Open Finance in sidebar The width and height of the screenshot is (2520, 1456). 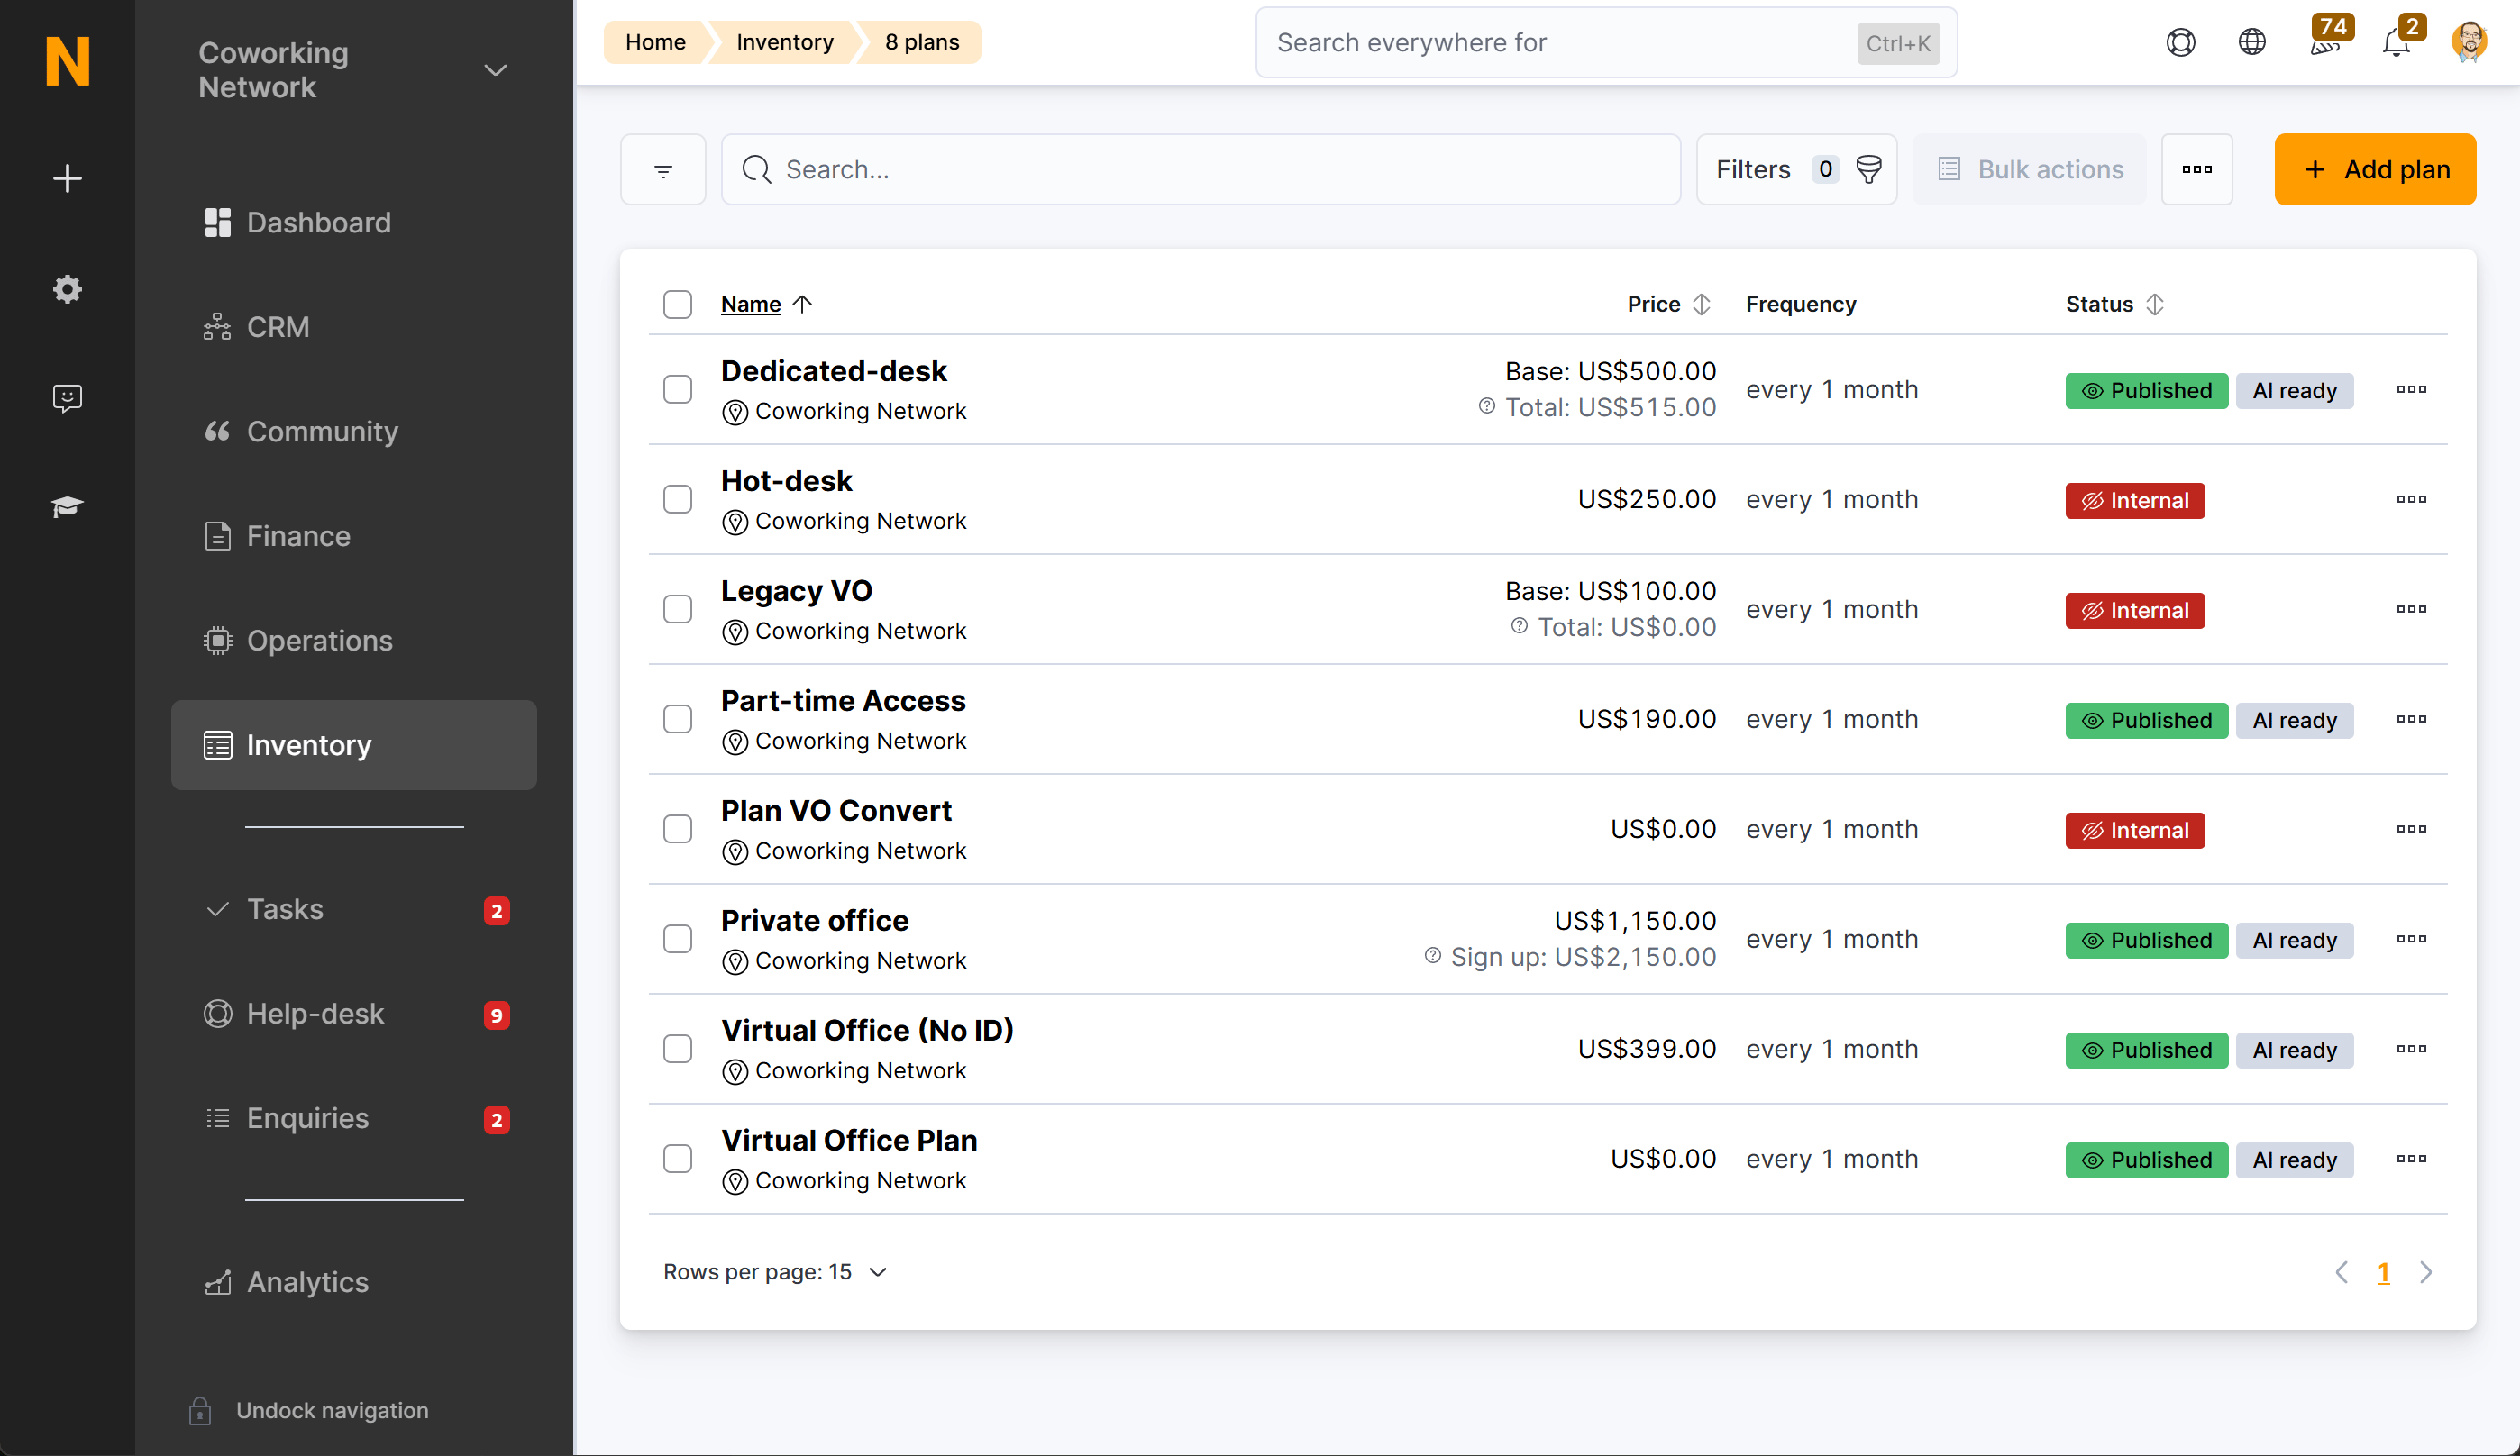(353, 536)
